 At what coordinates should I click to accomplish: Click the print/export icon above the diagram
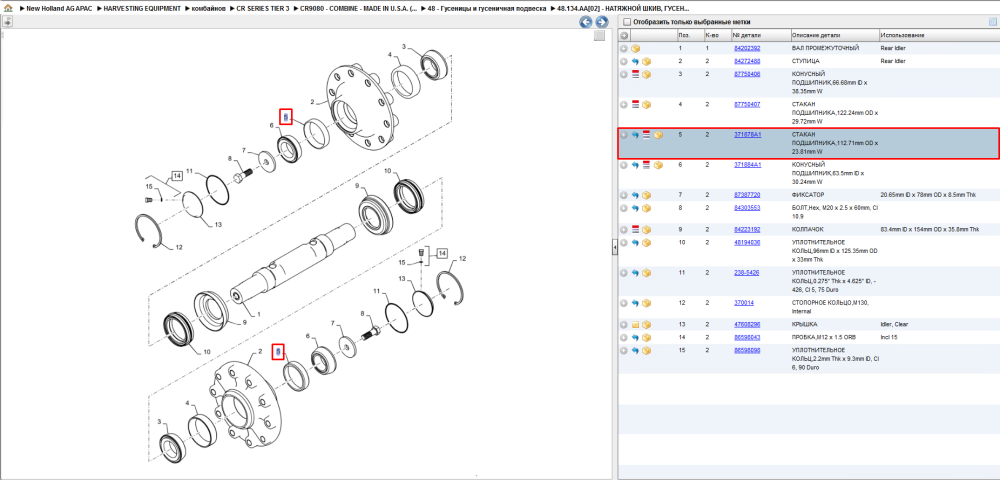[x=7, y=22]
